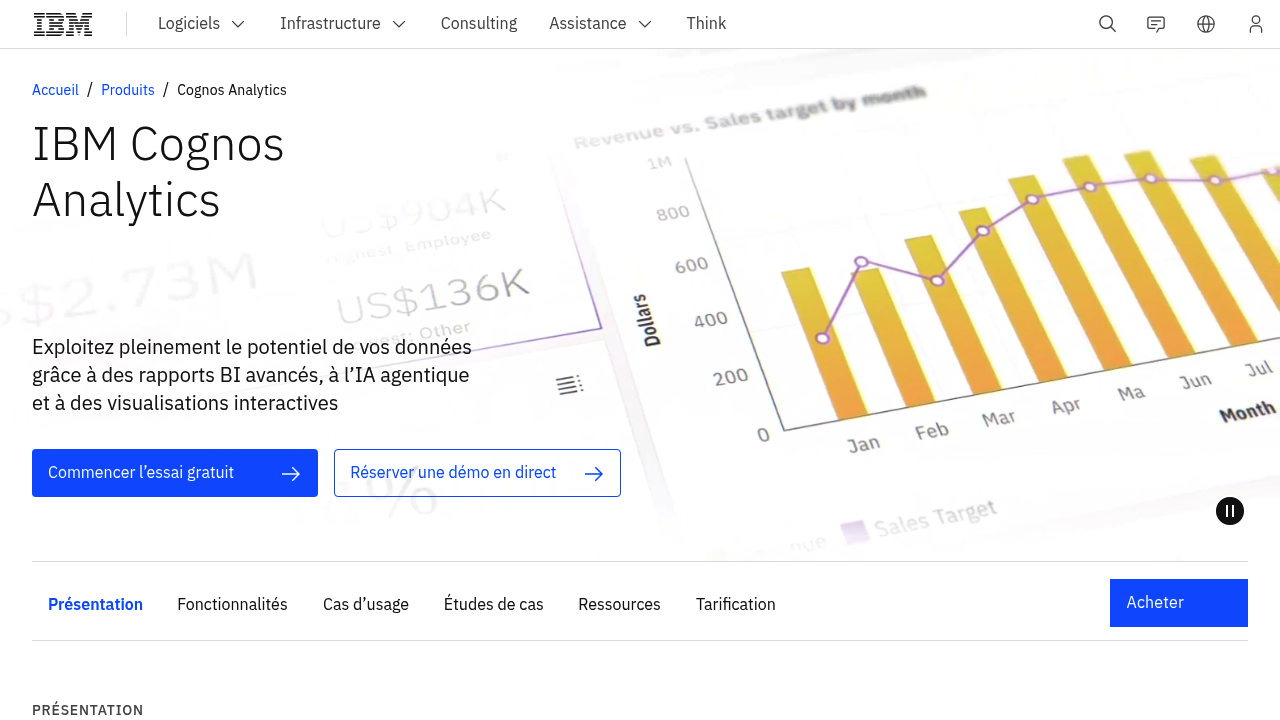The height and width of the screenshot is (720, 1280).
Task: Select the Présentation tab
Action: pos(95,604)
